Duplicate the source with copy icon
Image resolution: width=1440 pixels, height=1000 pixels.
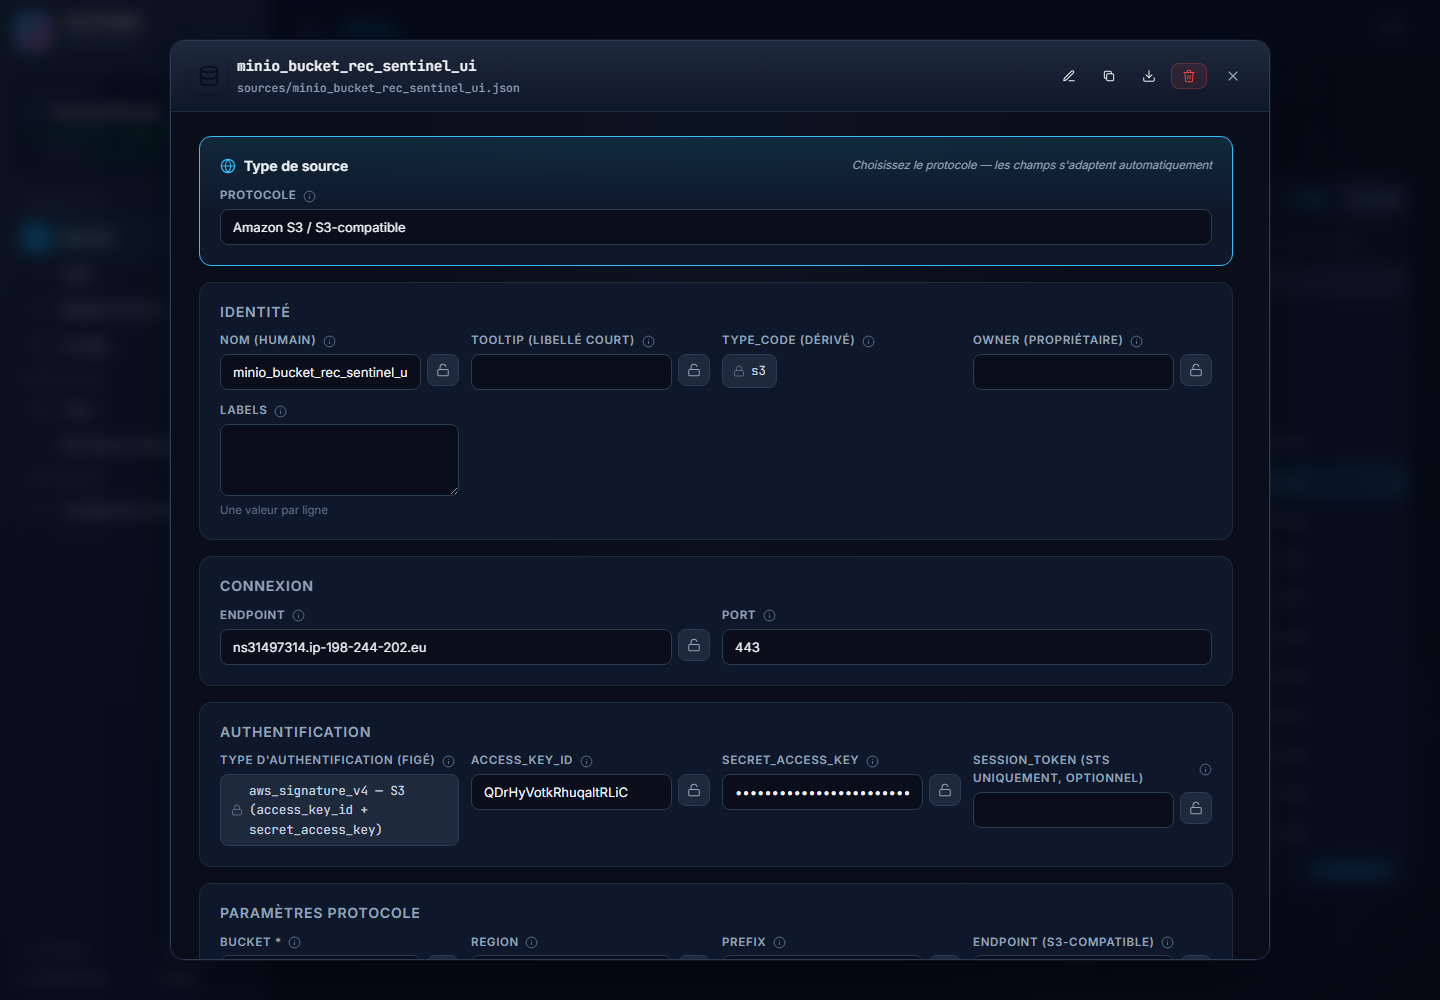(x=1109, y=76)
